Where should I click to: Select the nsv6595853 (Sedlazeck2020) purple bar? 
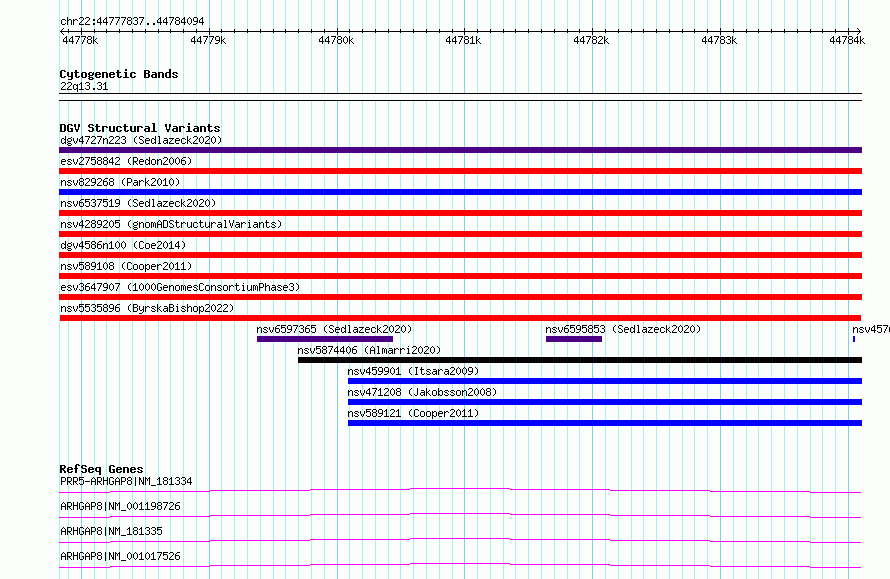point(574,339)
